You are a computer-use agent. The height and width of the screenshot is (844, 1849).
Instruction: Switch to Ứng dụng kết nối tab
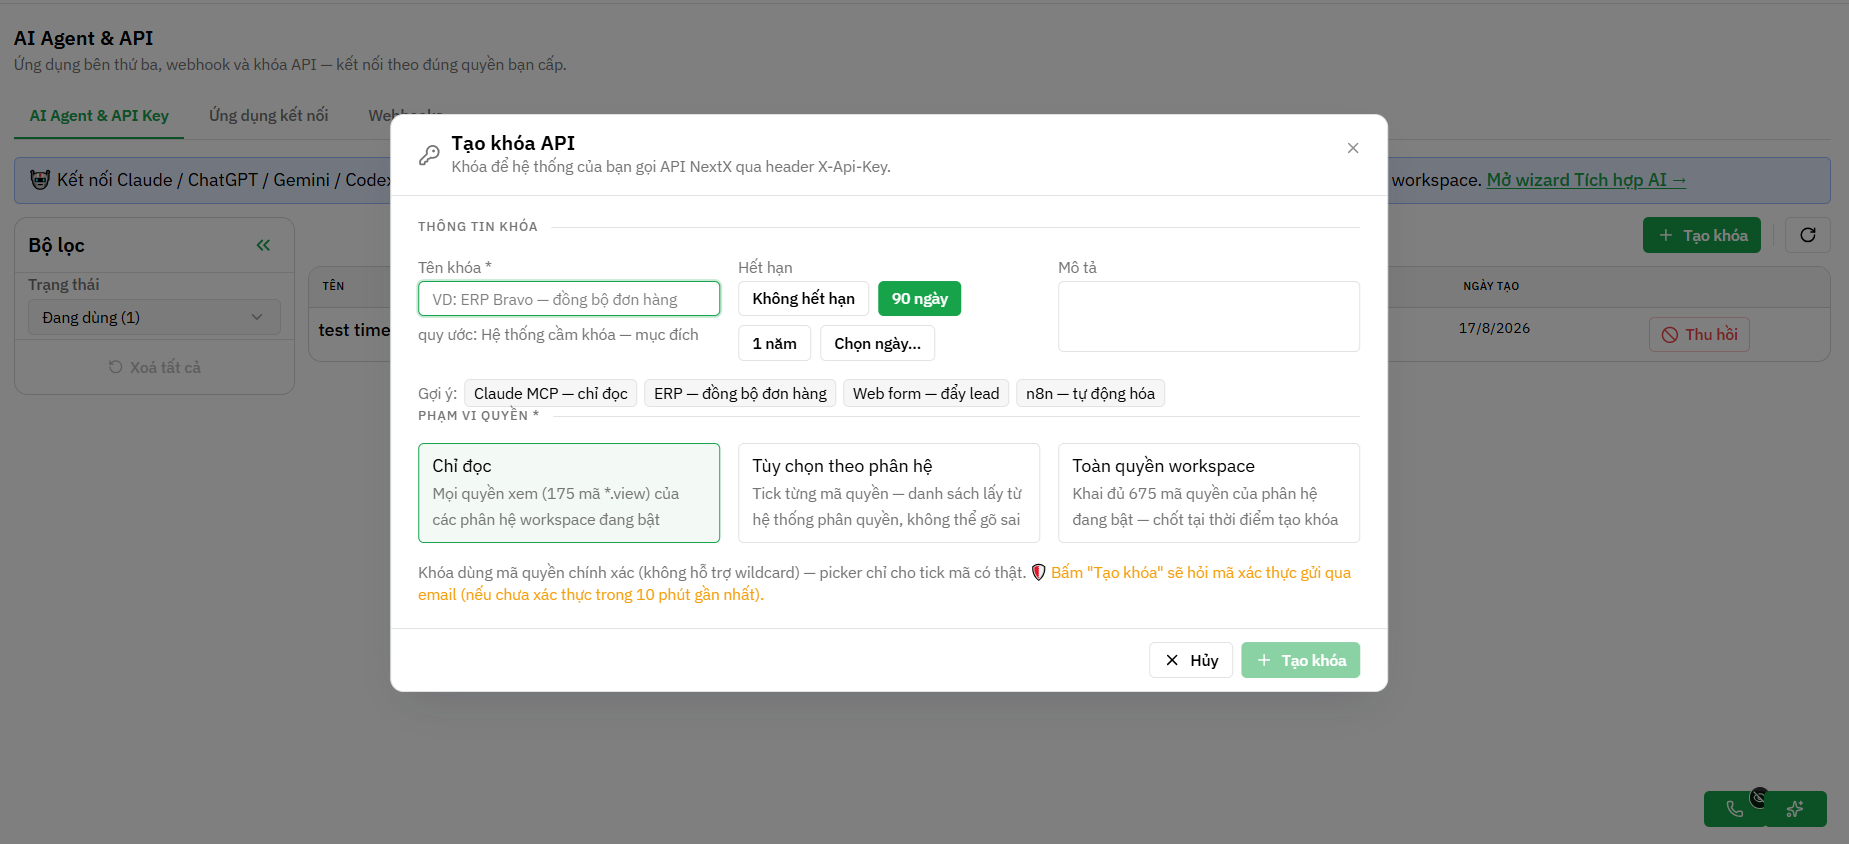pos(268,116)
